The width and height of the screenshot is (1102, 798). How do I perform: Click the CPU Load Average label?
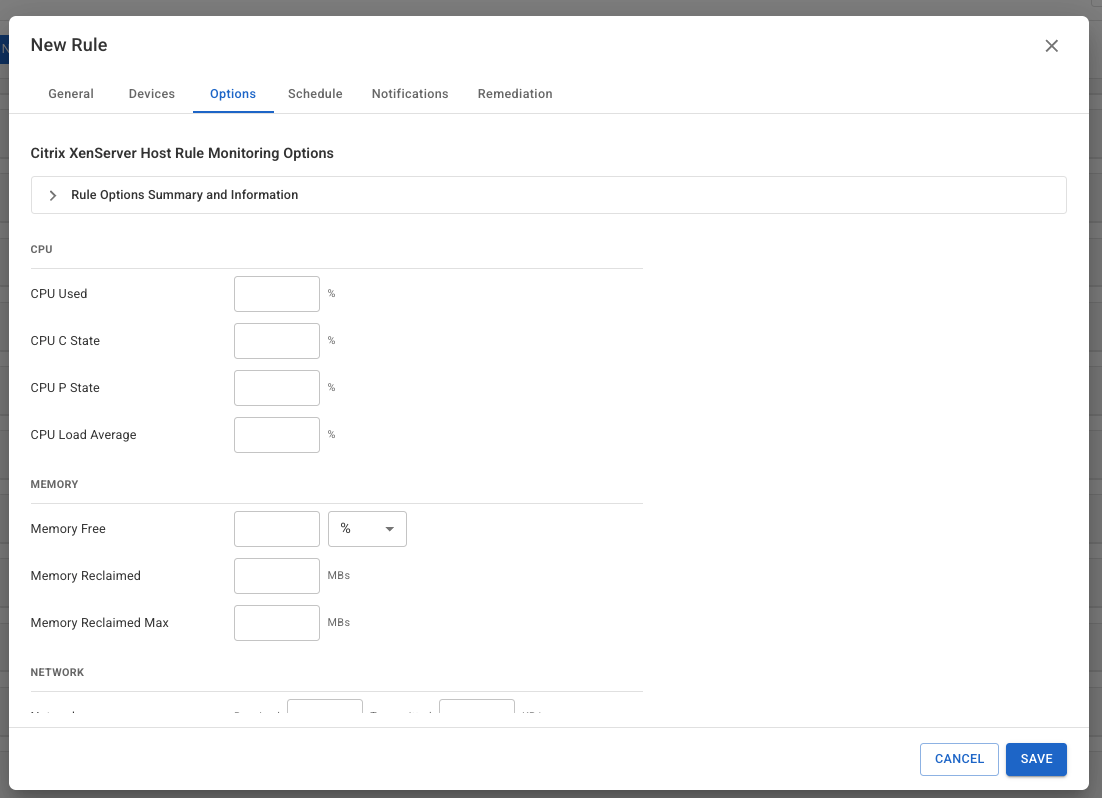coord(84,435)
